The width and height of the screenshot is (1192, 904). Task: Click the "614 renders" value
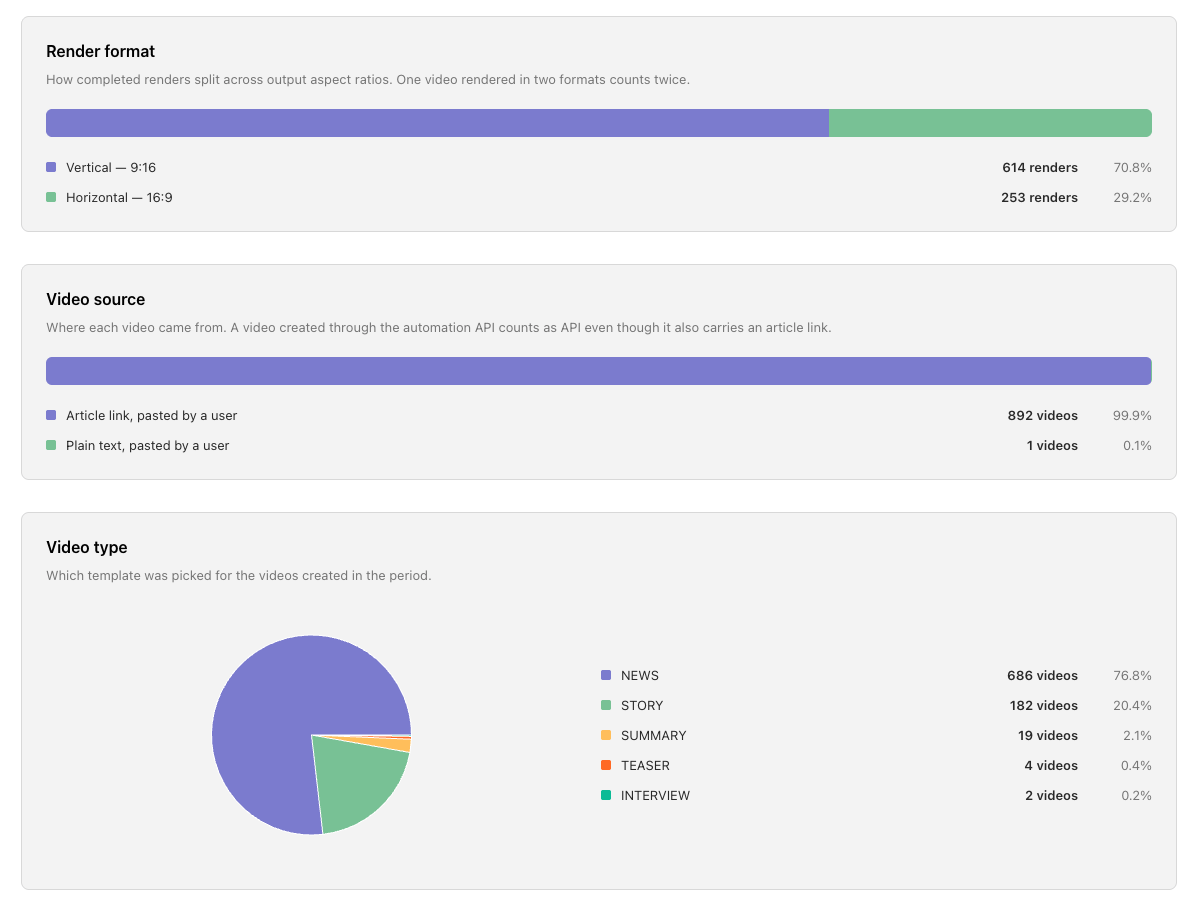click(x=1040, y=167)
